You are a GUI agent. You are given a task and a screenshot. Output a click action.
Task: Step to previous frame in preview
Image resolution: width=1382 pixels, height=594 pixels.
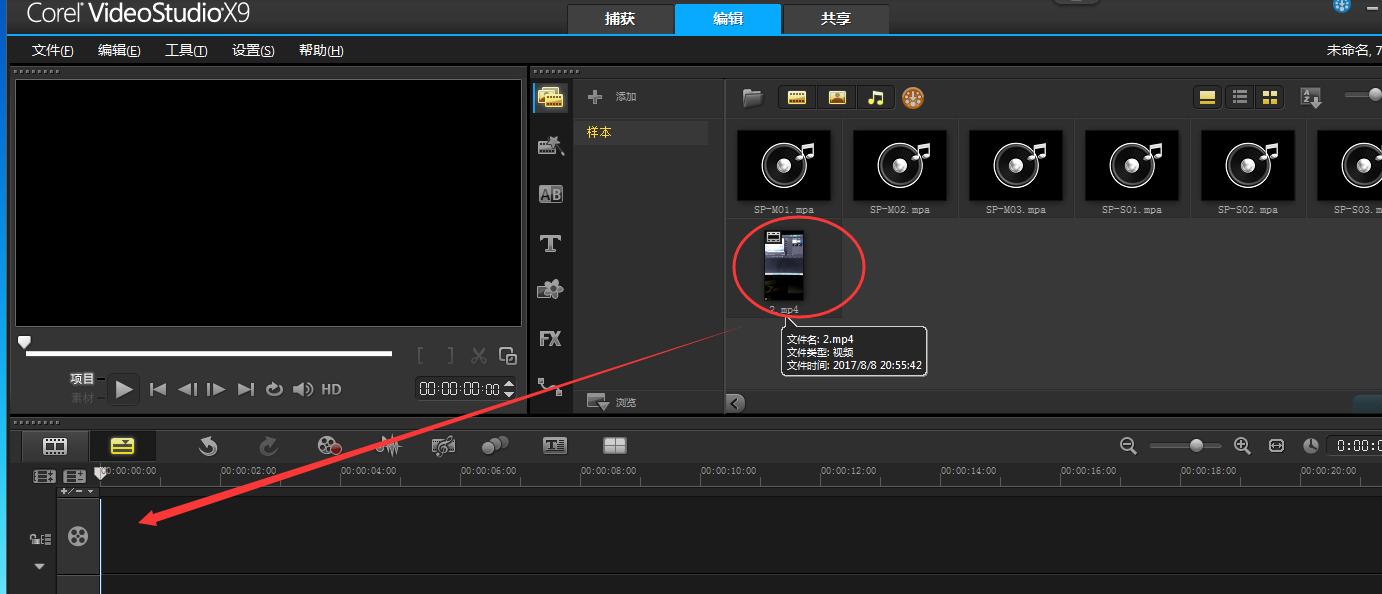187,389
